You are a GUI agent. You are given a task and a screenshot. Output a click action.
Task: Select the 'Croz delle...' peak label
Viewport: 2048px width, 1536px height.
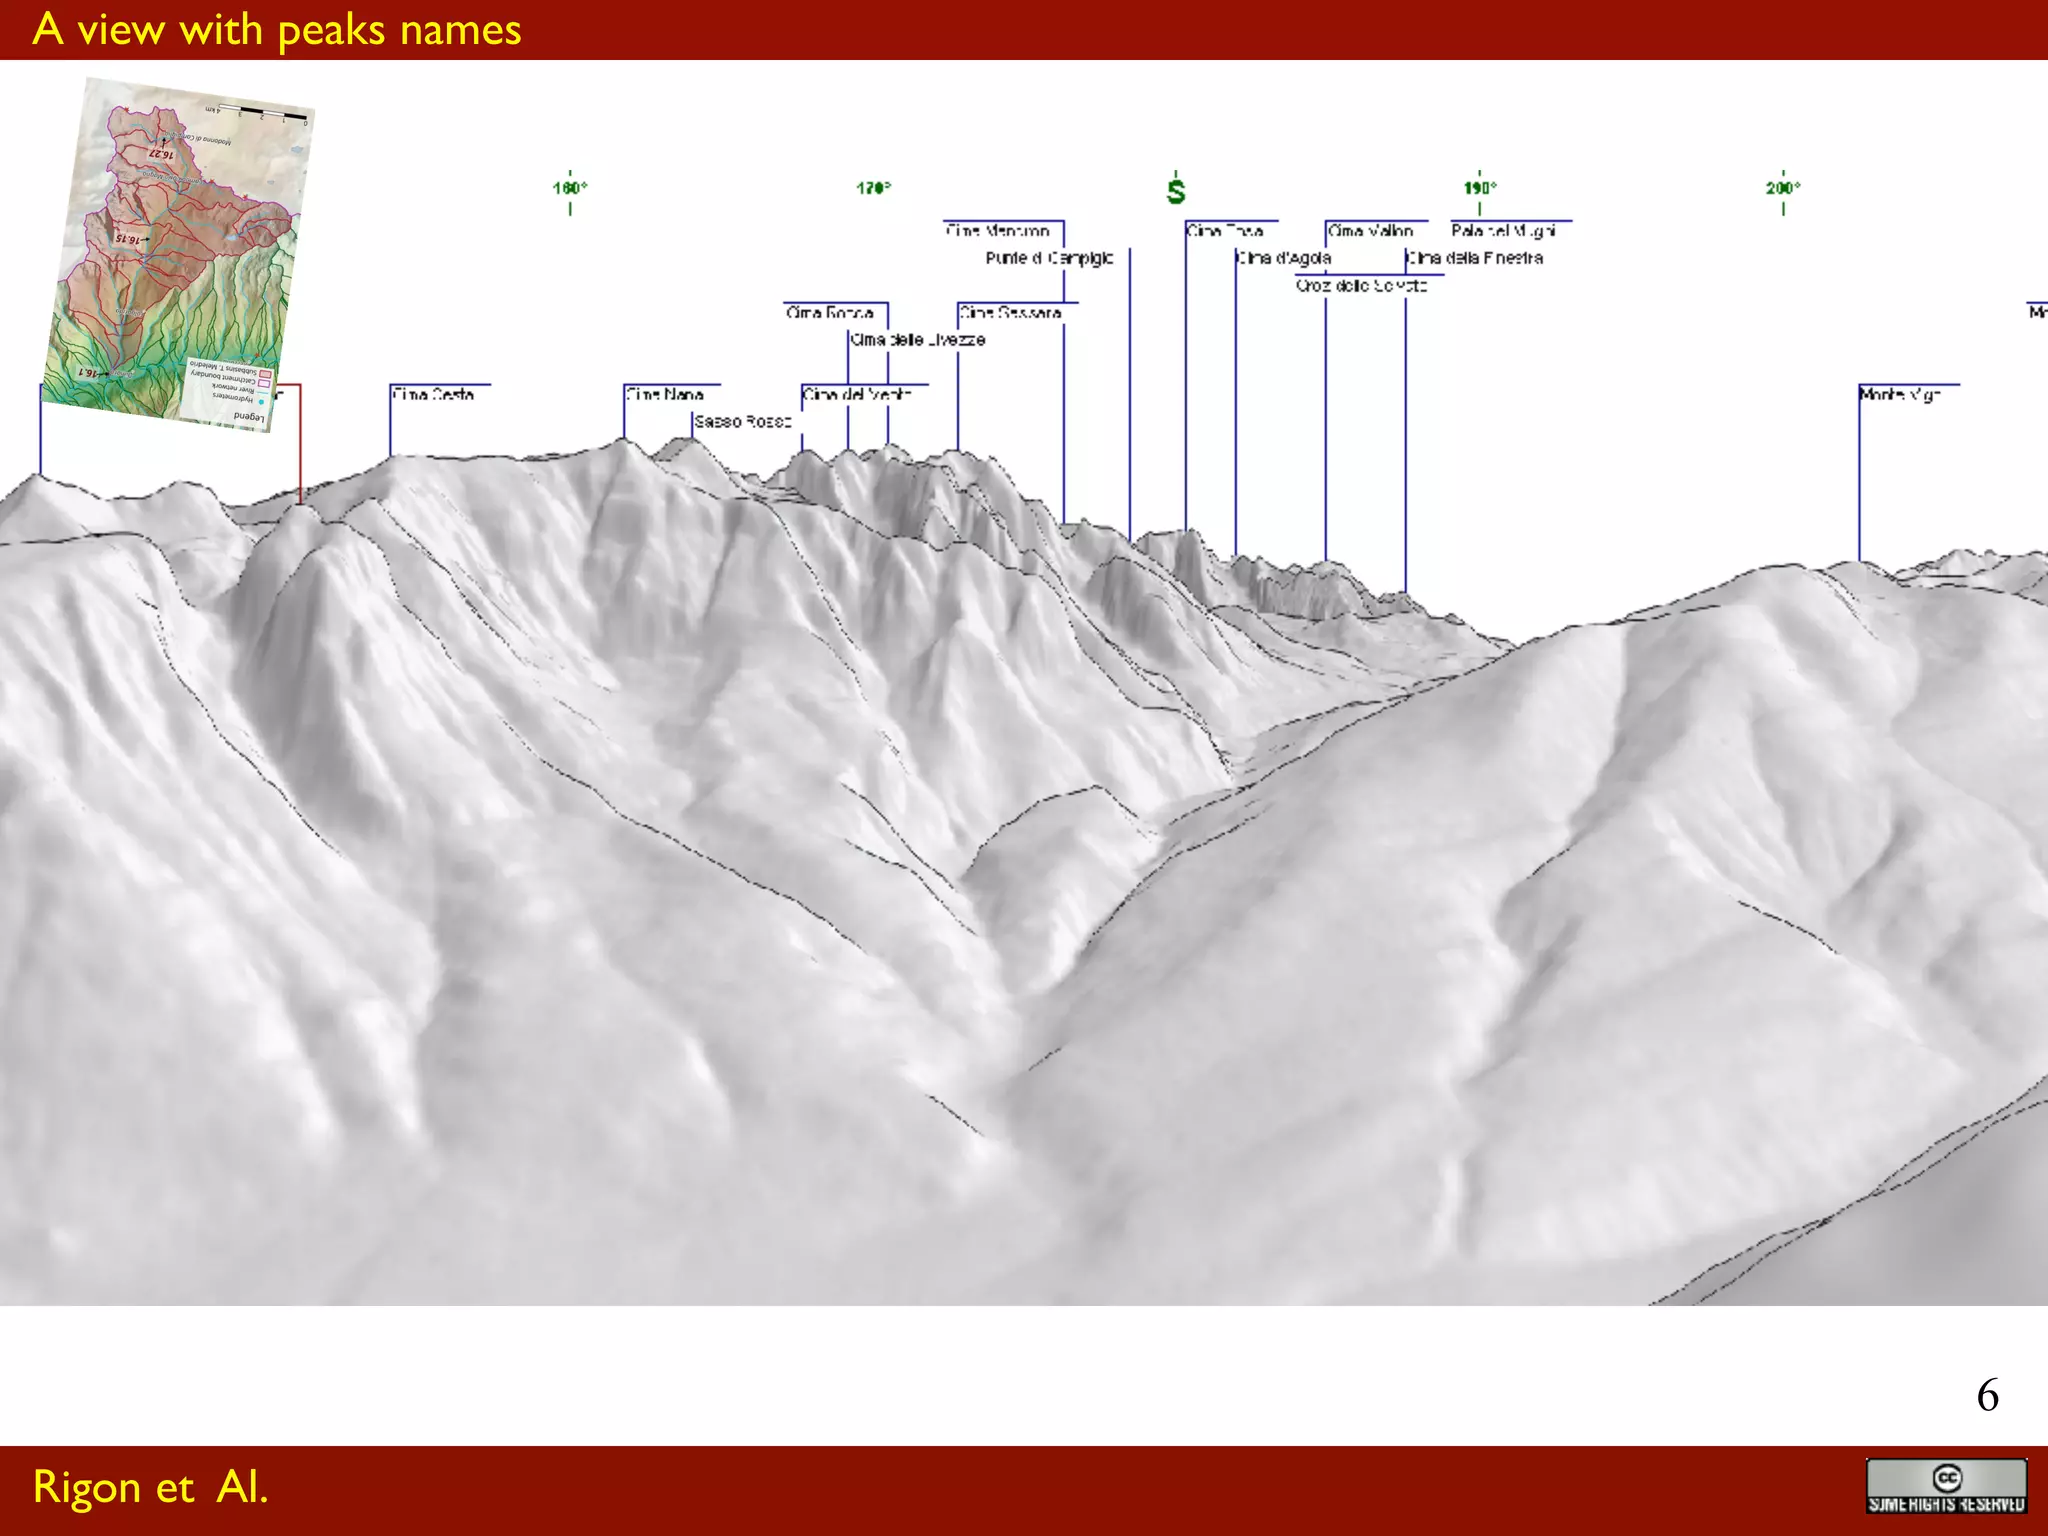pyautogui.click(x=1361, y=286)
